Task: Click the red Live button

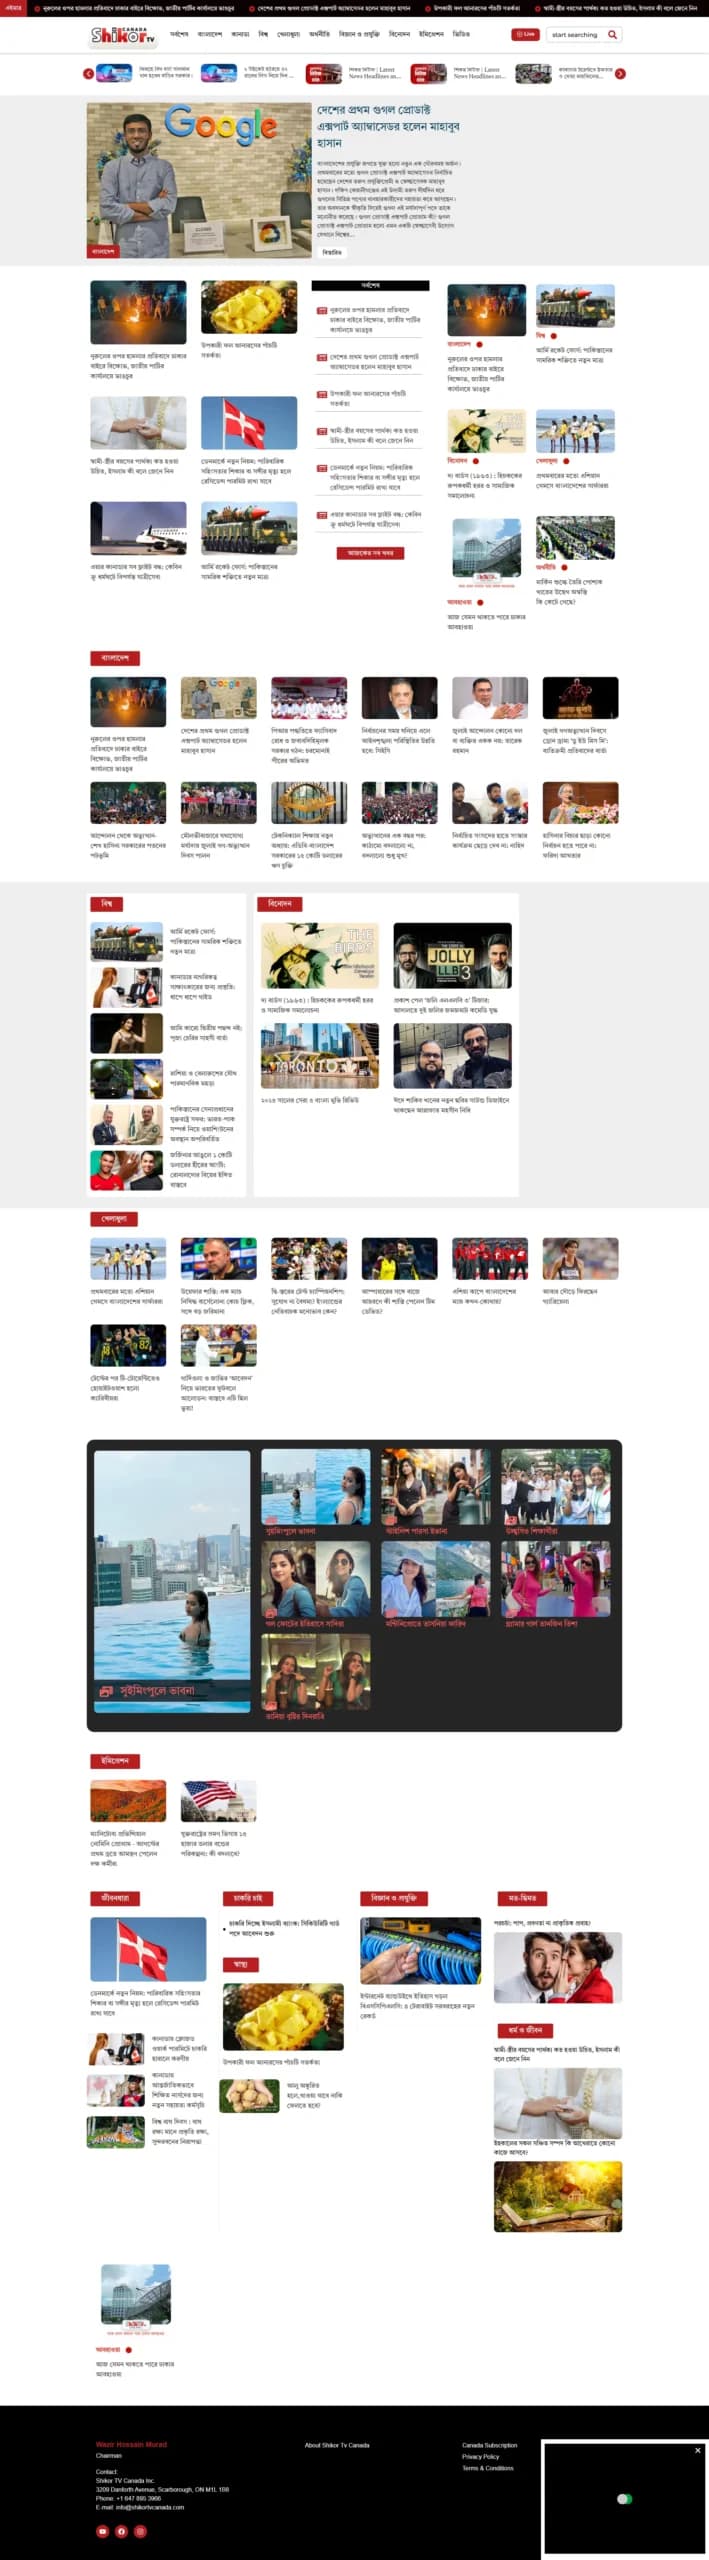Action: click(x=525, y=34)
